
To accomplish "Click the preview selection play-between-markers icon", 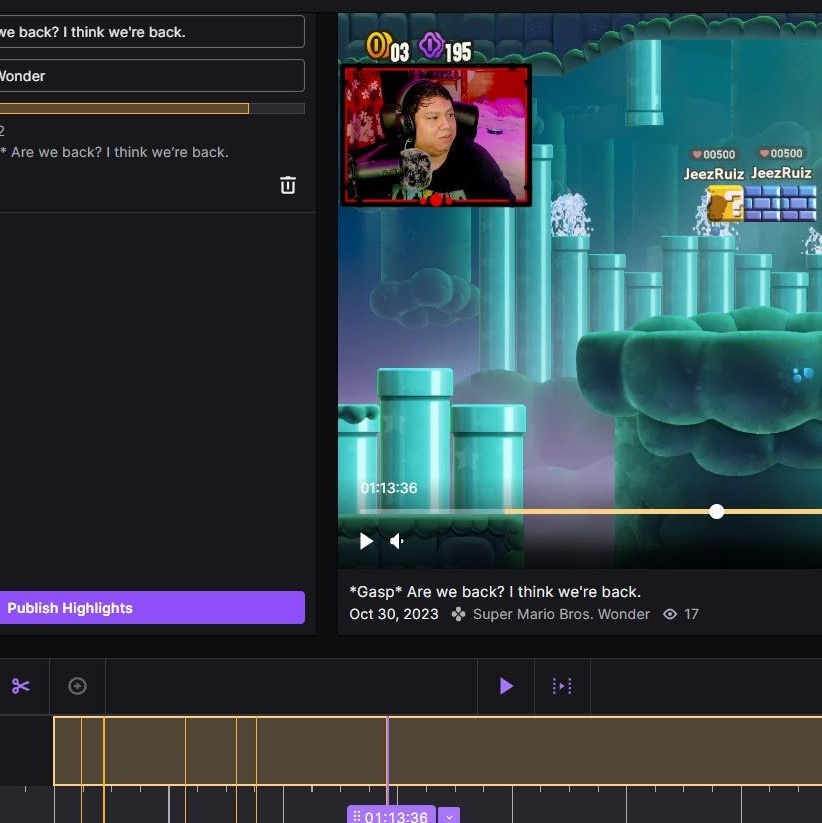I will (x=562, y=686).
